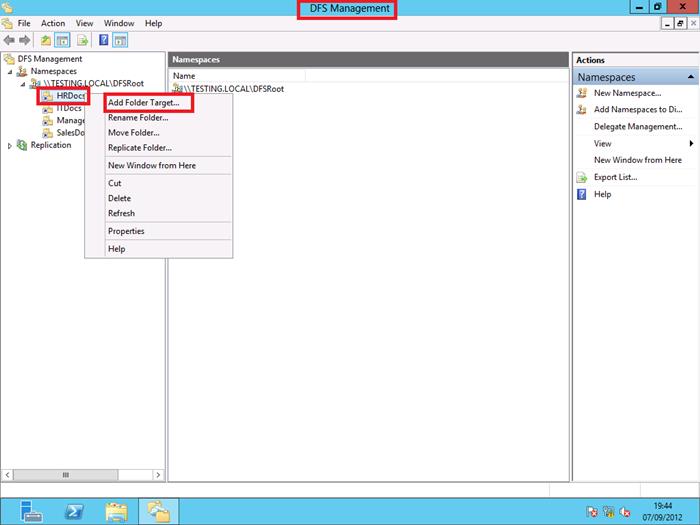This screenshot has height=525, width=700.
Task: Restore the inner MMC child window
Action: [x=679, y=24]
